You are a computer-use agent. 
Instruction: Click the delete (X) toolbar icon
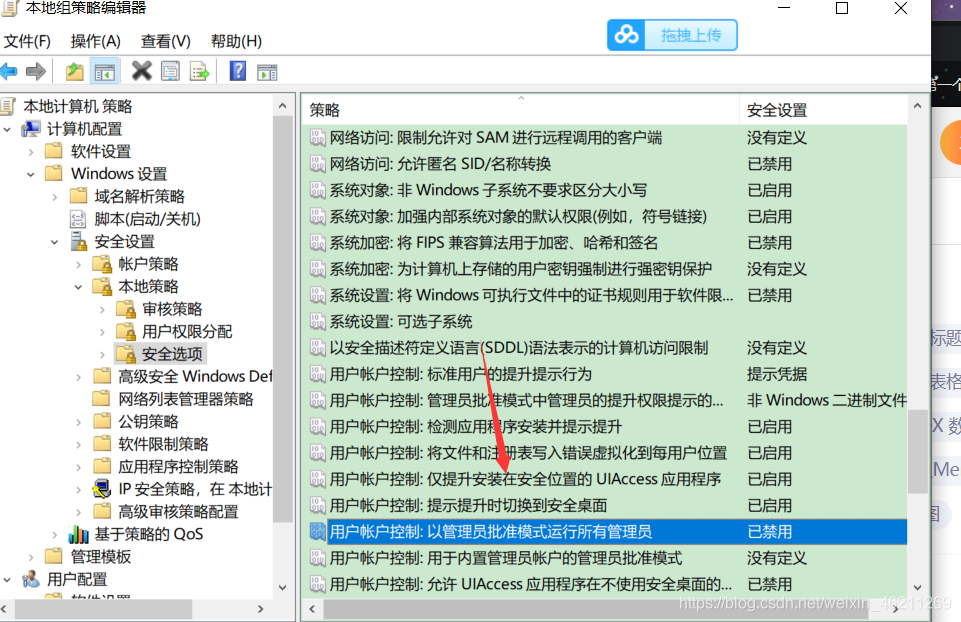[141, 70]
